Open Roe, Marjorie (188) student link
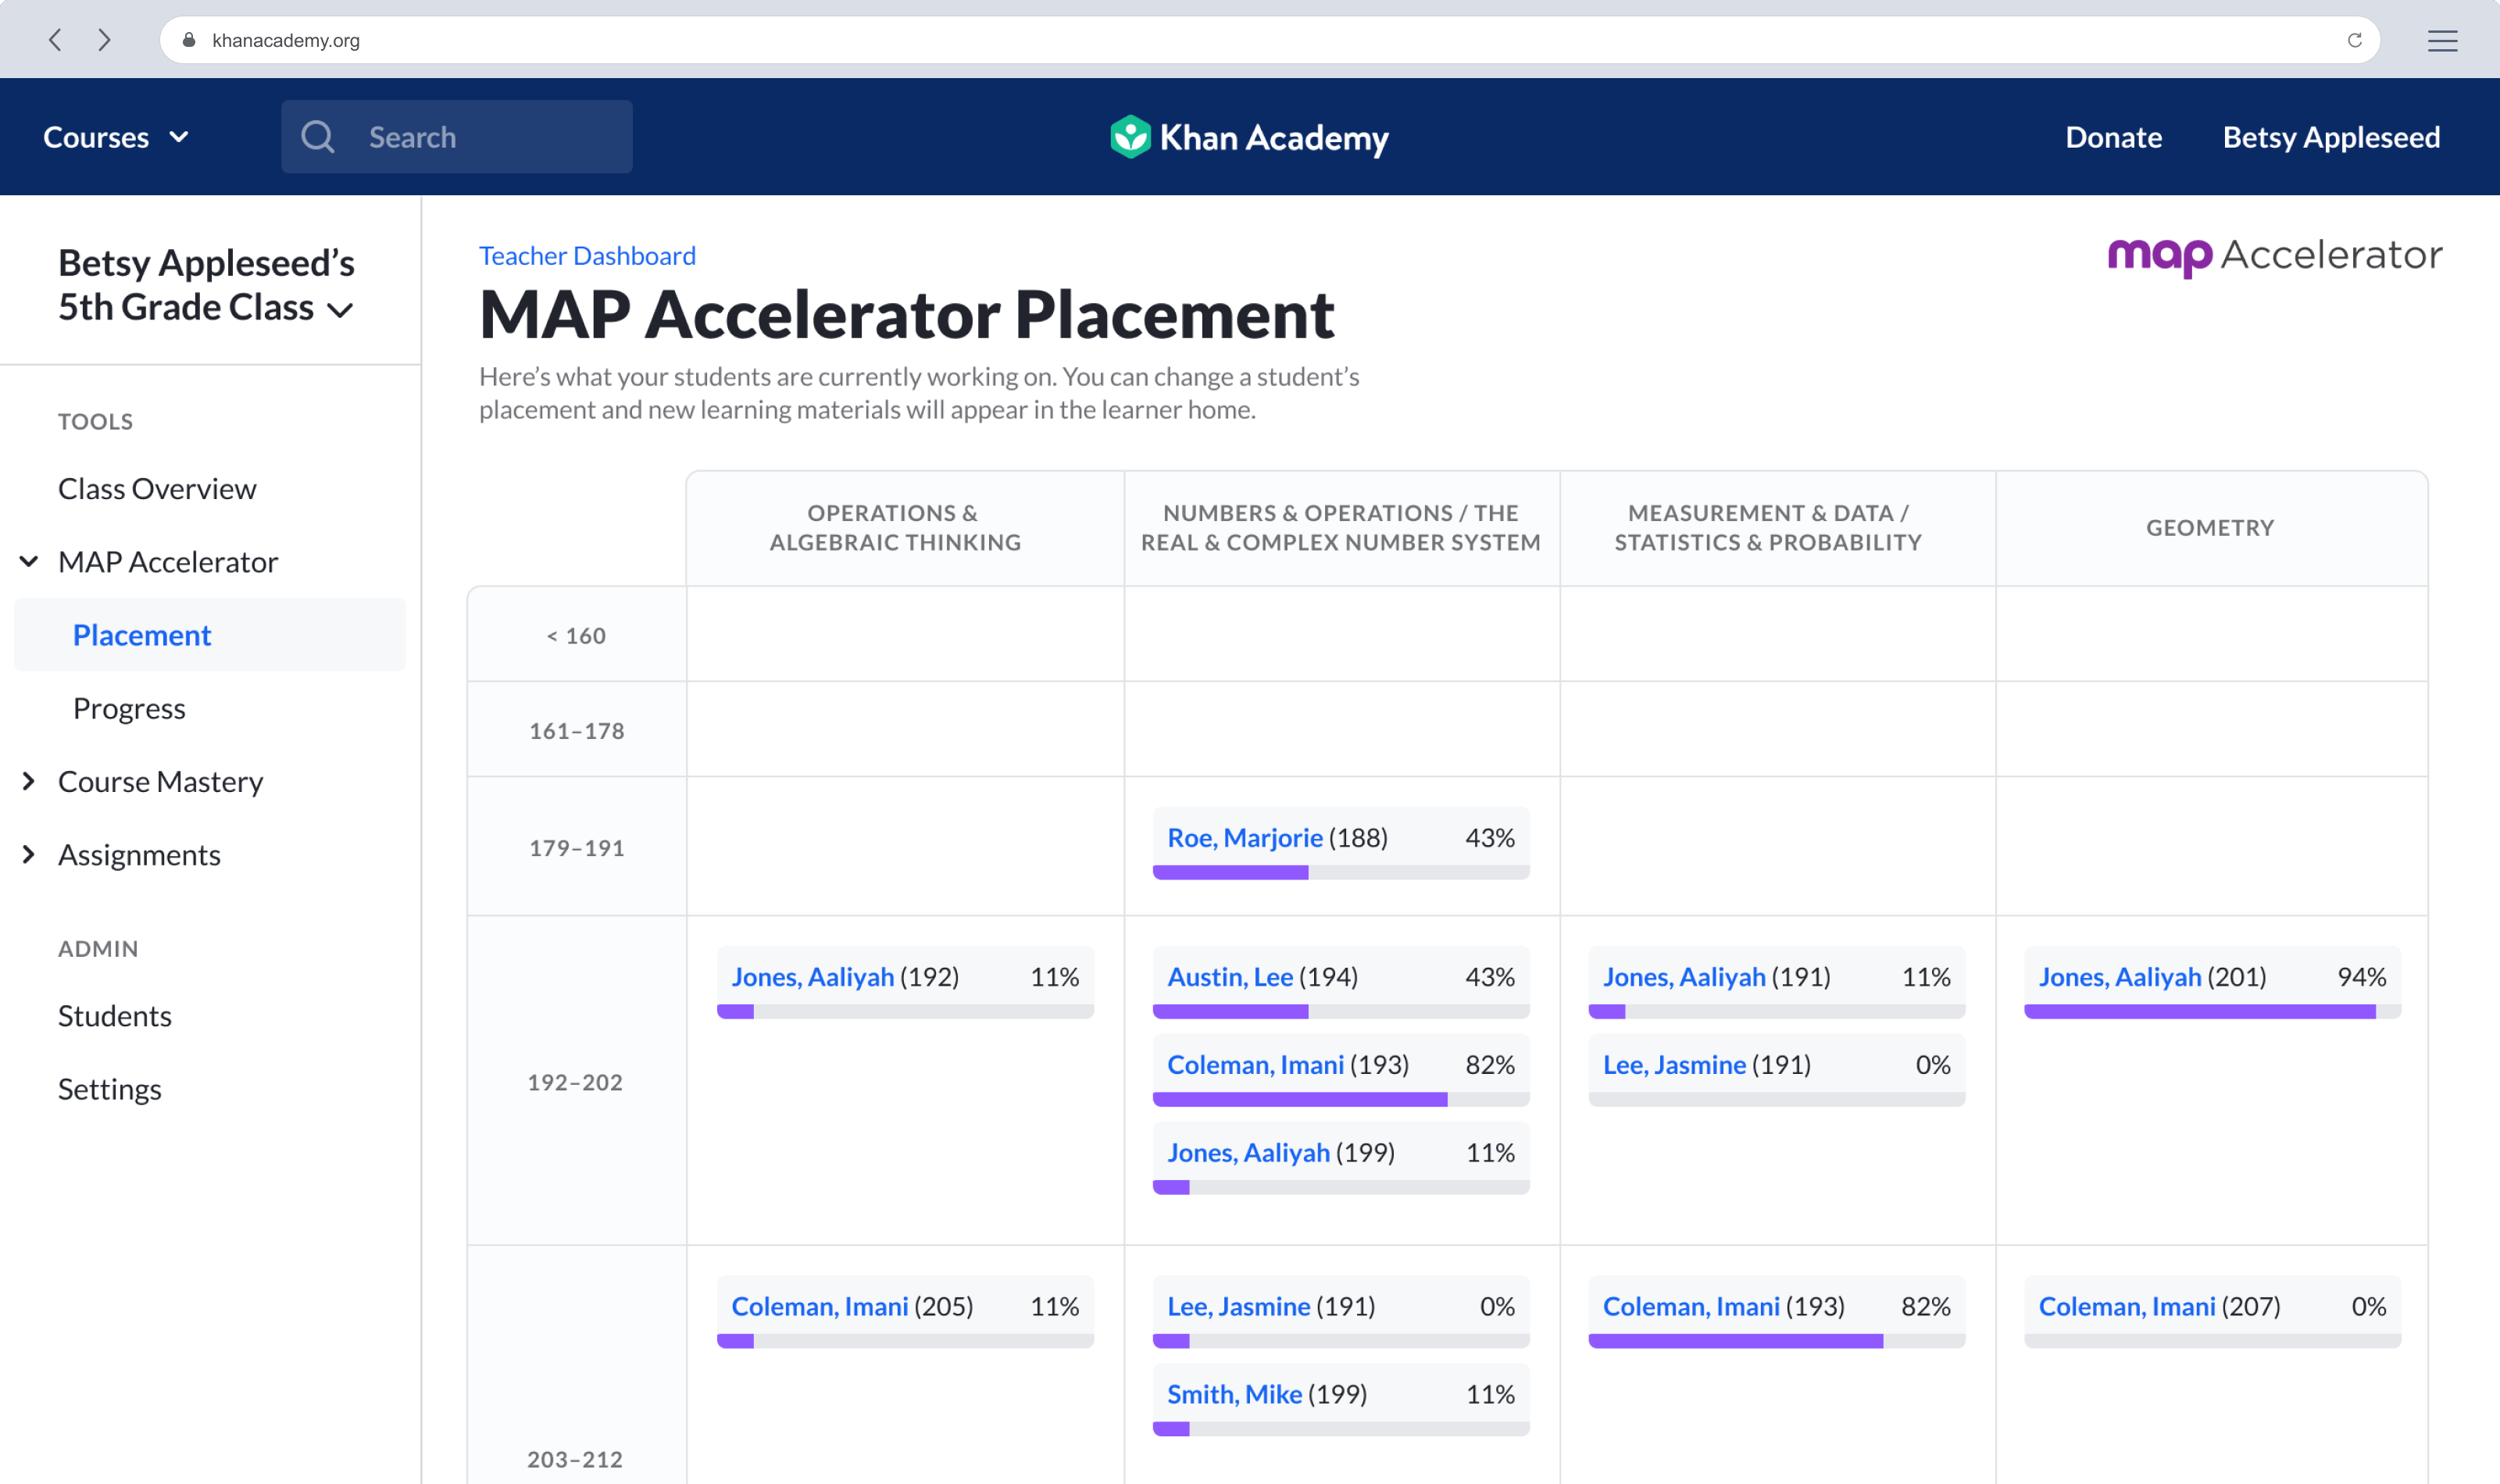2500x1484 pixels. tap(1244, 837)
